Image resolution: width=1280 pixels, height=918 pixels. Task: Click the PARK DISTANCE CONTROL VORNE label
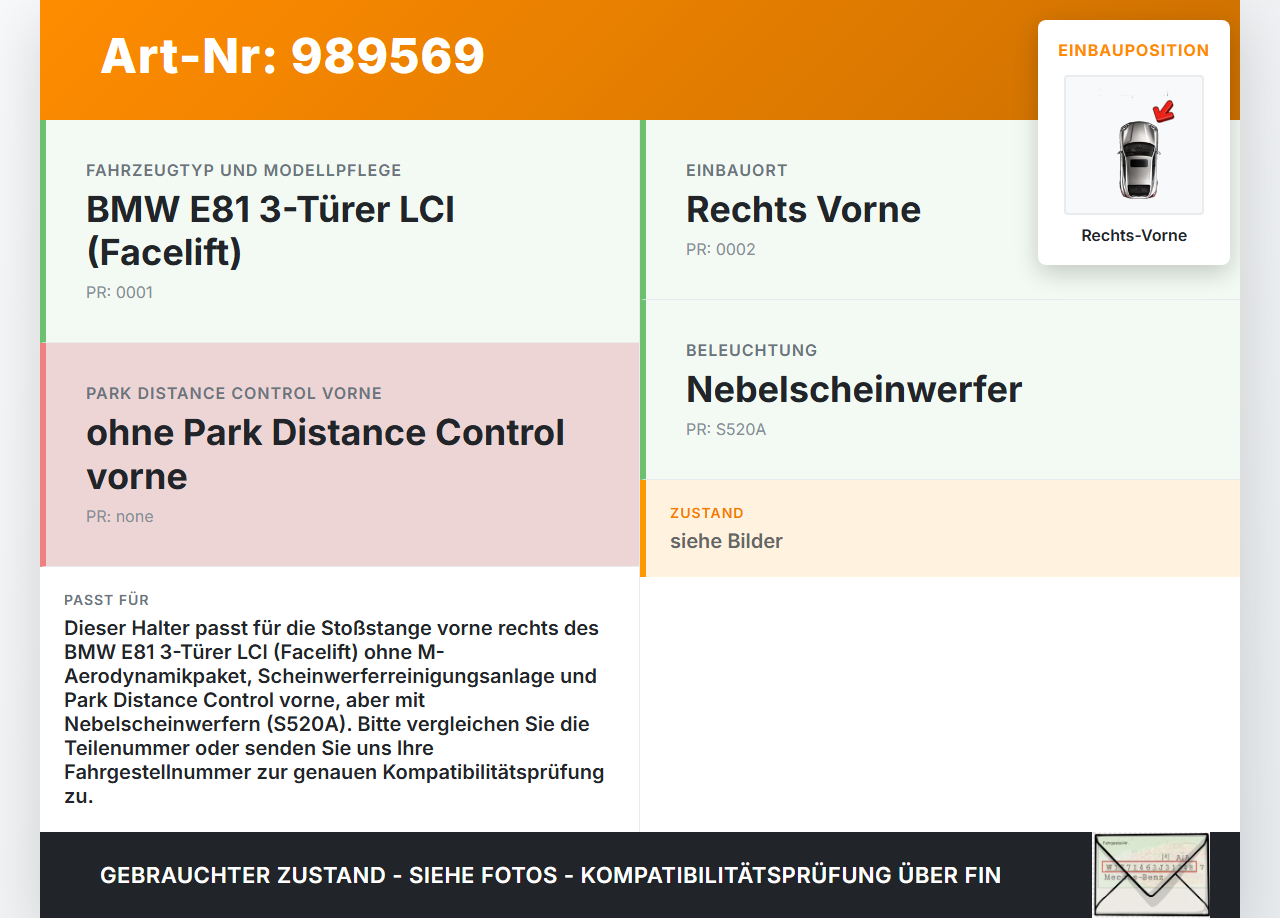(234, 394)
